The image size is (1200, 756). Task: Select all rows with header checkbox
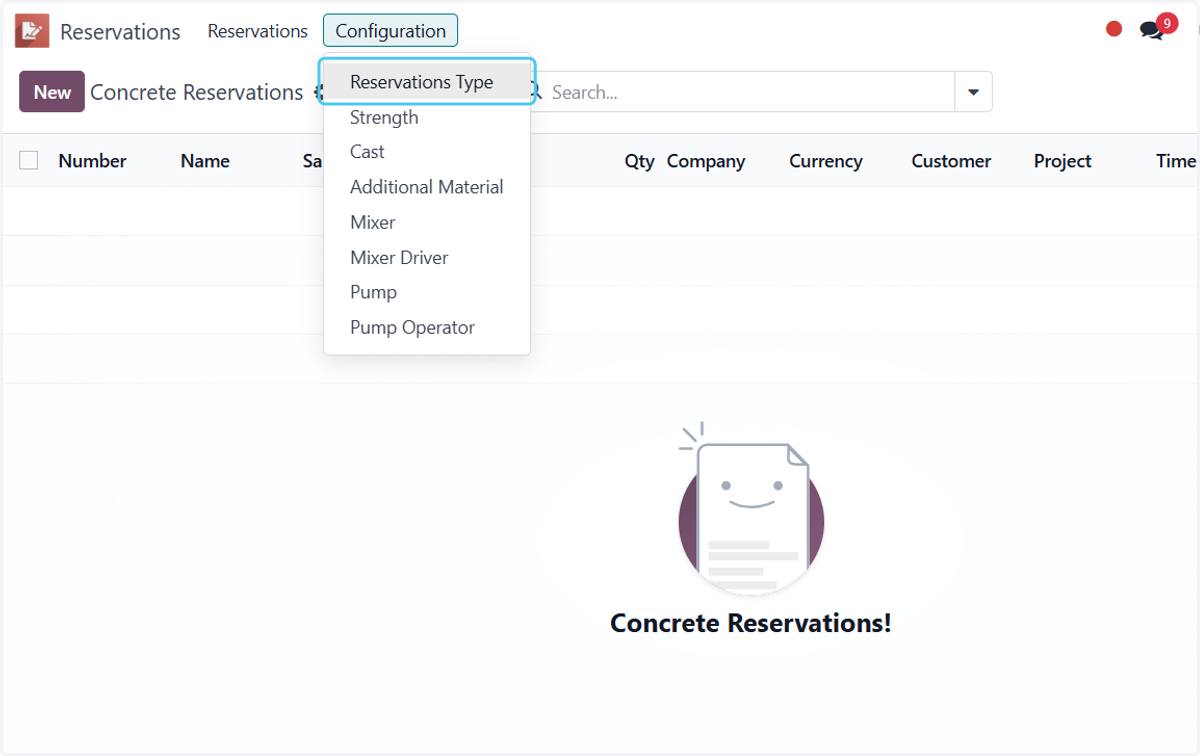point(29,160)
